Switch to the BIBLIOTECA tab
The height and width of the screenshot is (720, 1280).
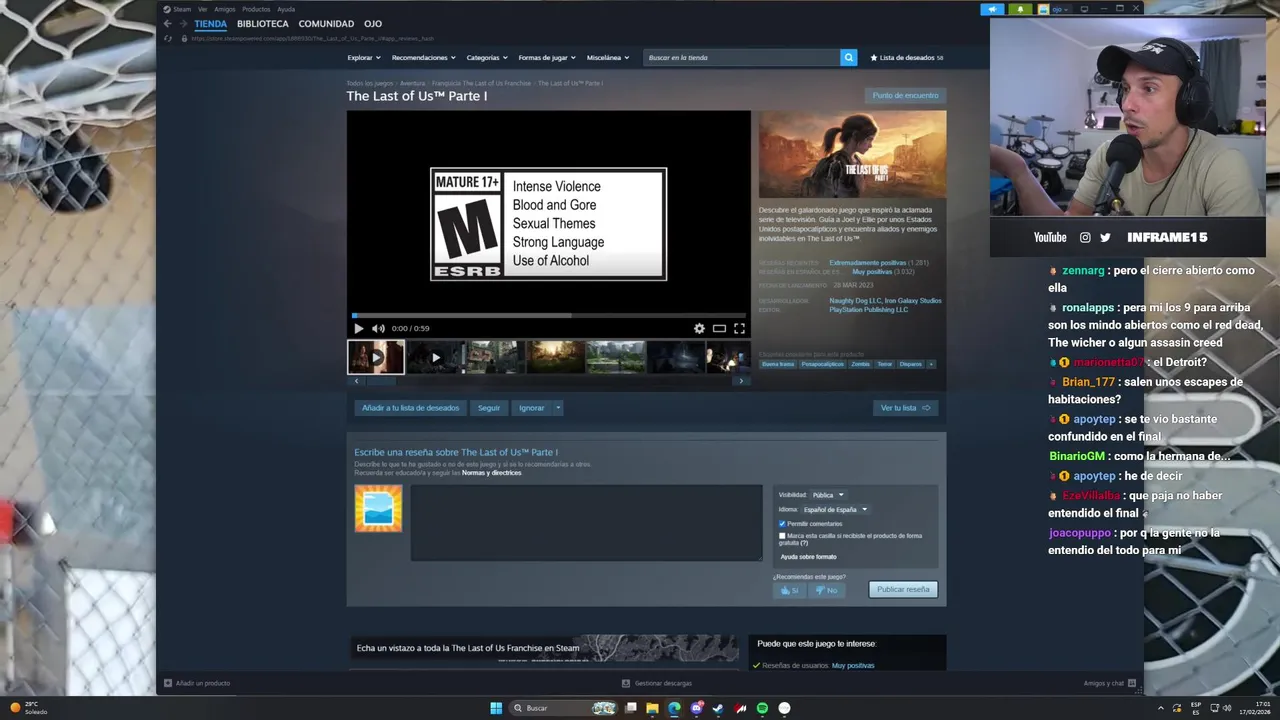[263, 24]
